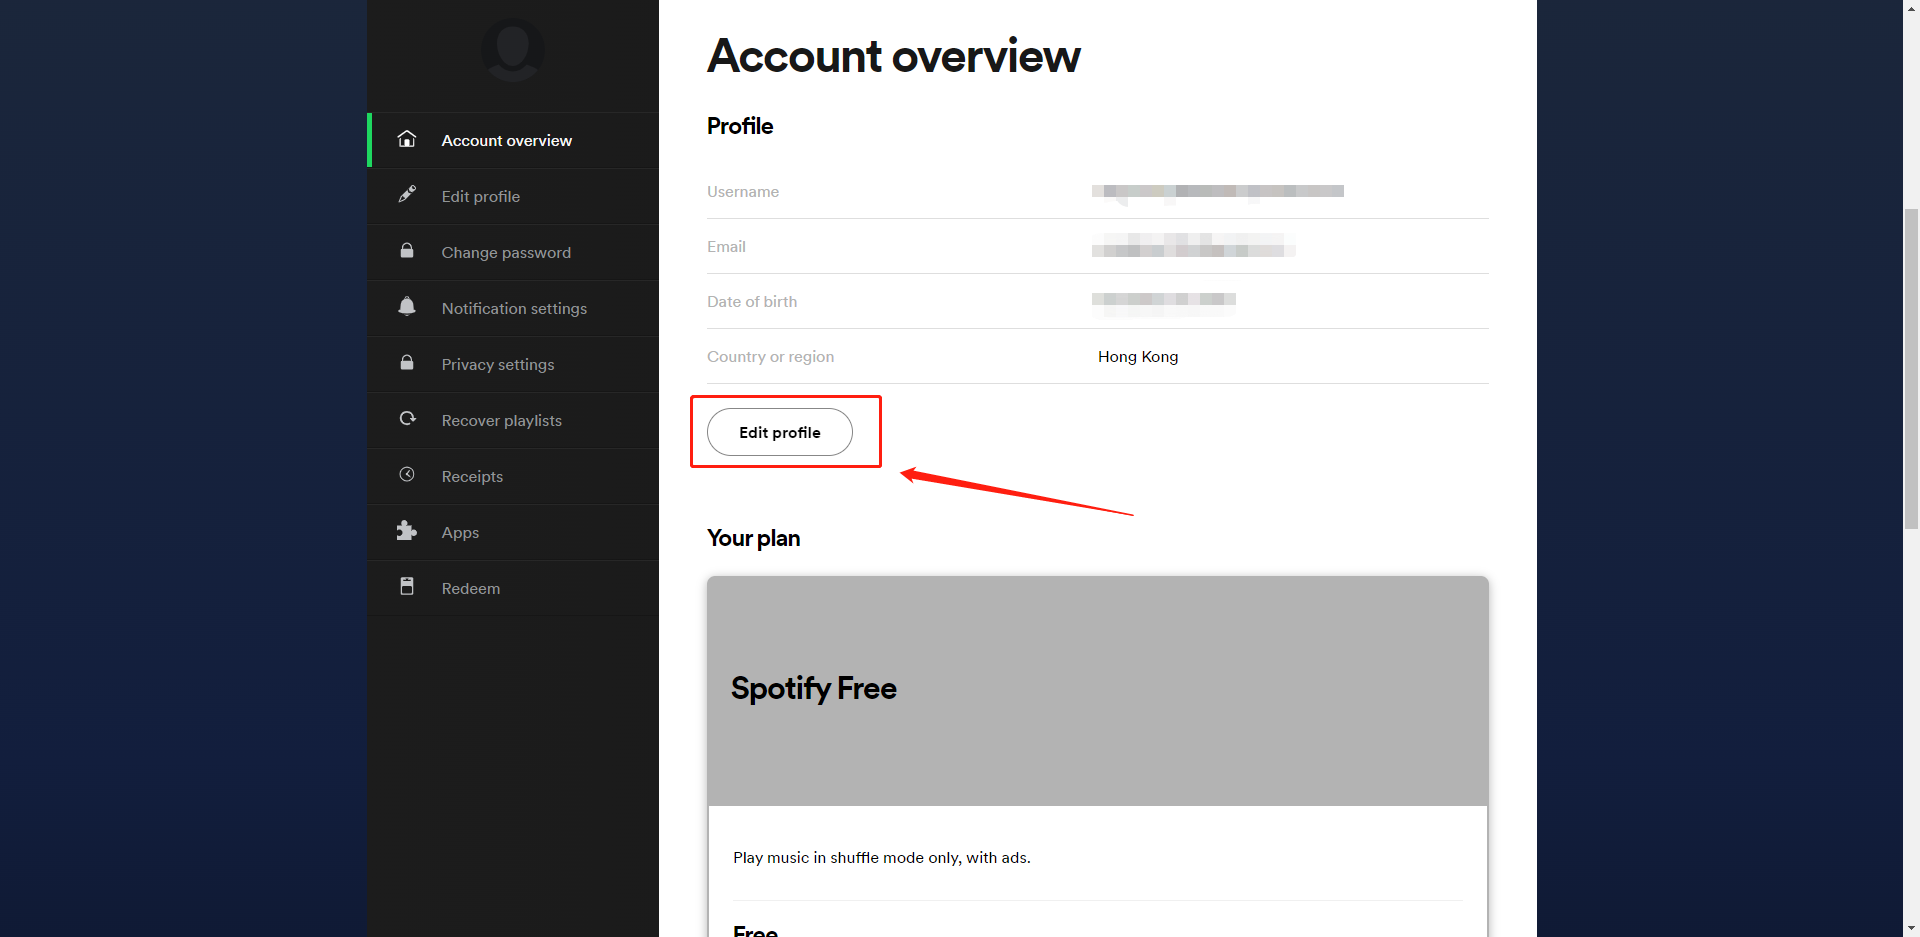The height and width of the screenshot is (937, 1920).
Task: Open Privacy settings
Action: [513, 364]
